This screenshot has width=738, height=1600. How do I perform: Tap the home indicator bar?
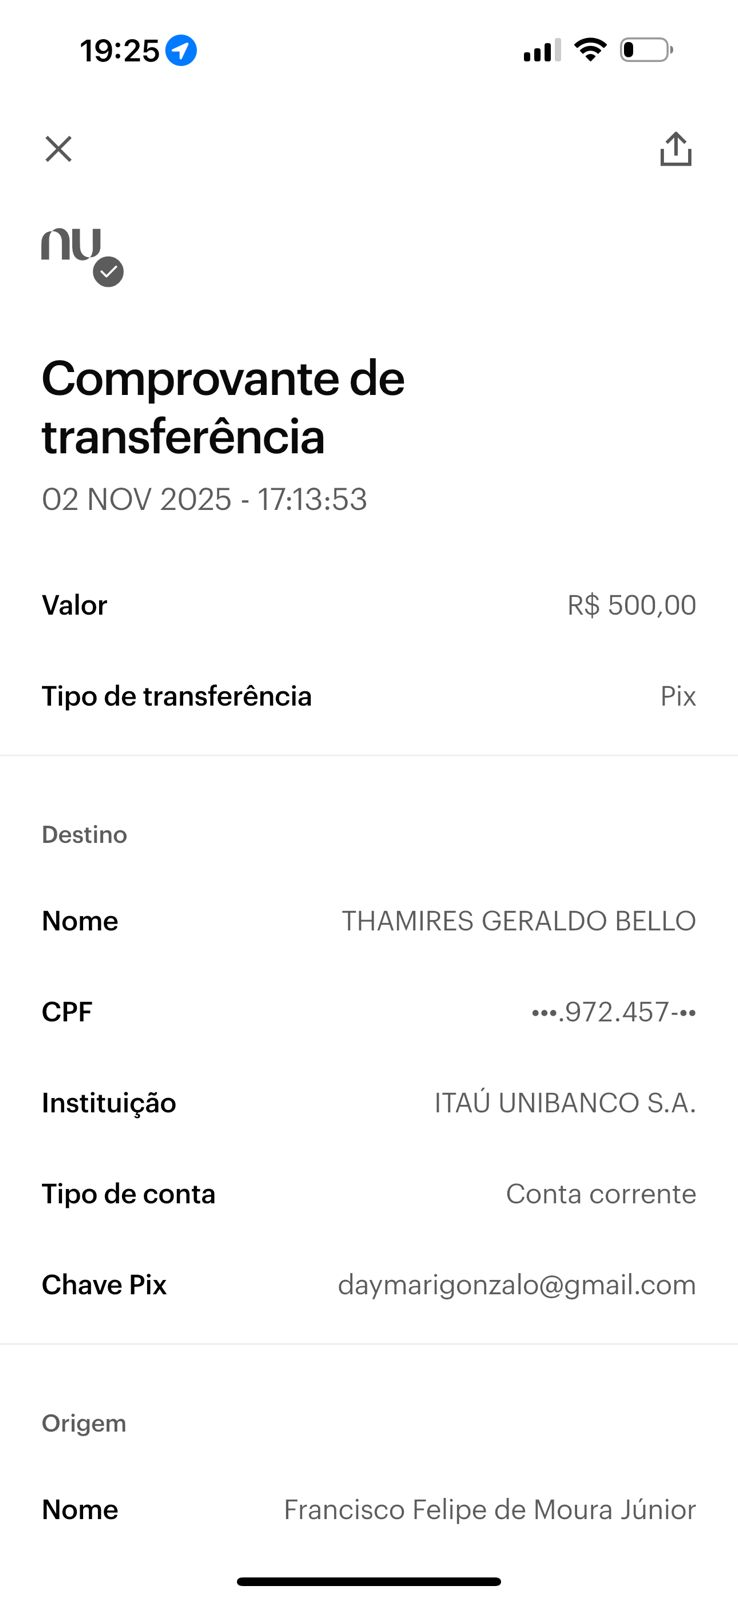coord(369,1582)
